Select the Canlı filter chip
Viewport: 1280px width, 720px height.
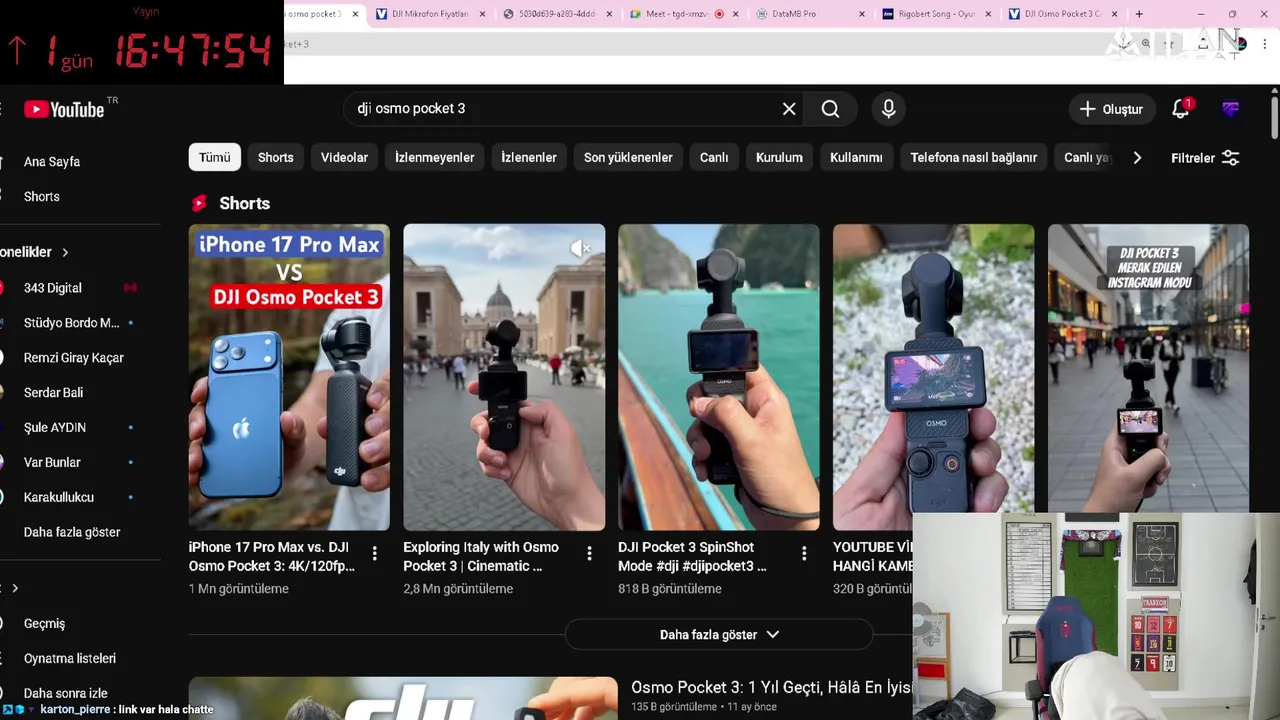[x=714, y=157]
